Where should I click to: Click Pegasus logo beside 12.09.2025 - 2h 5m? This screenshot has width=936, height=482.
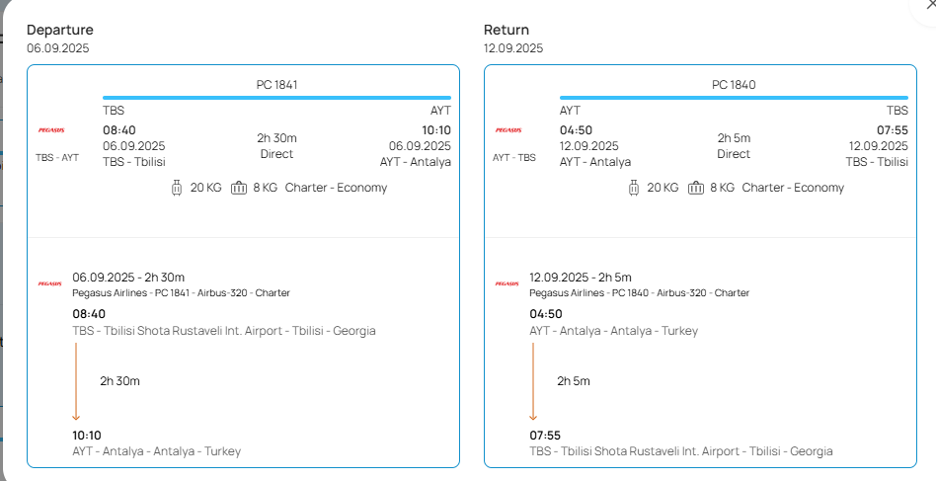[x=507, y=284]
